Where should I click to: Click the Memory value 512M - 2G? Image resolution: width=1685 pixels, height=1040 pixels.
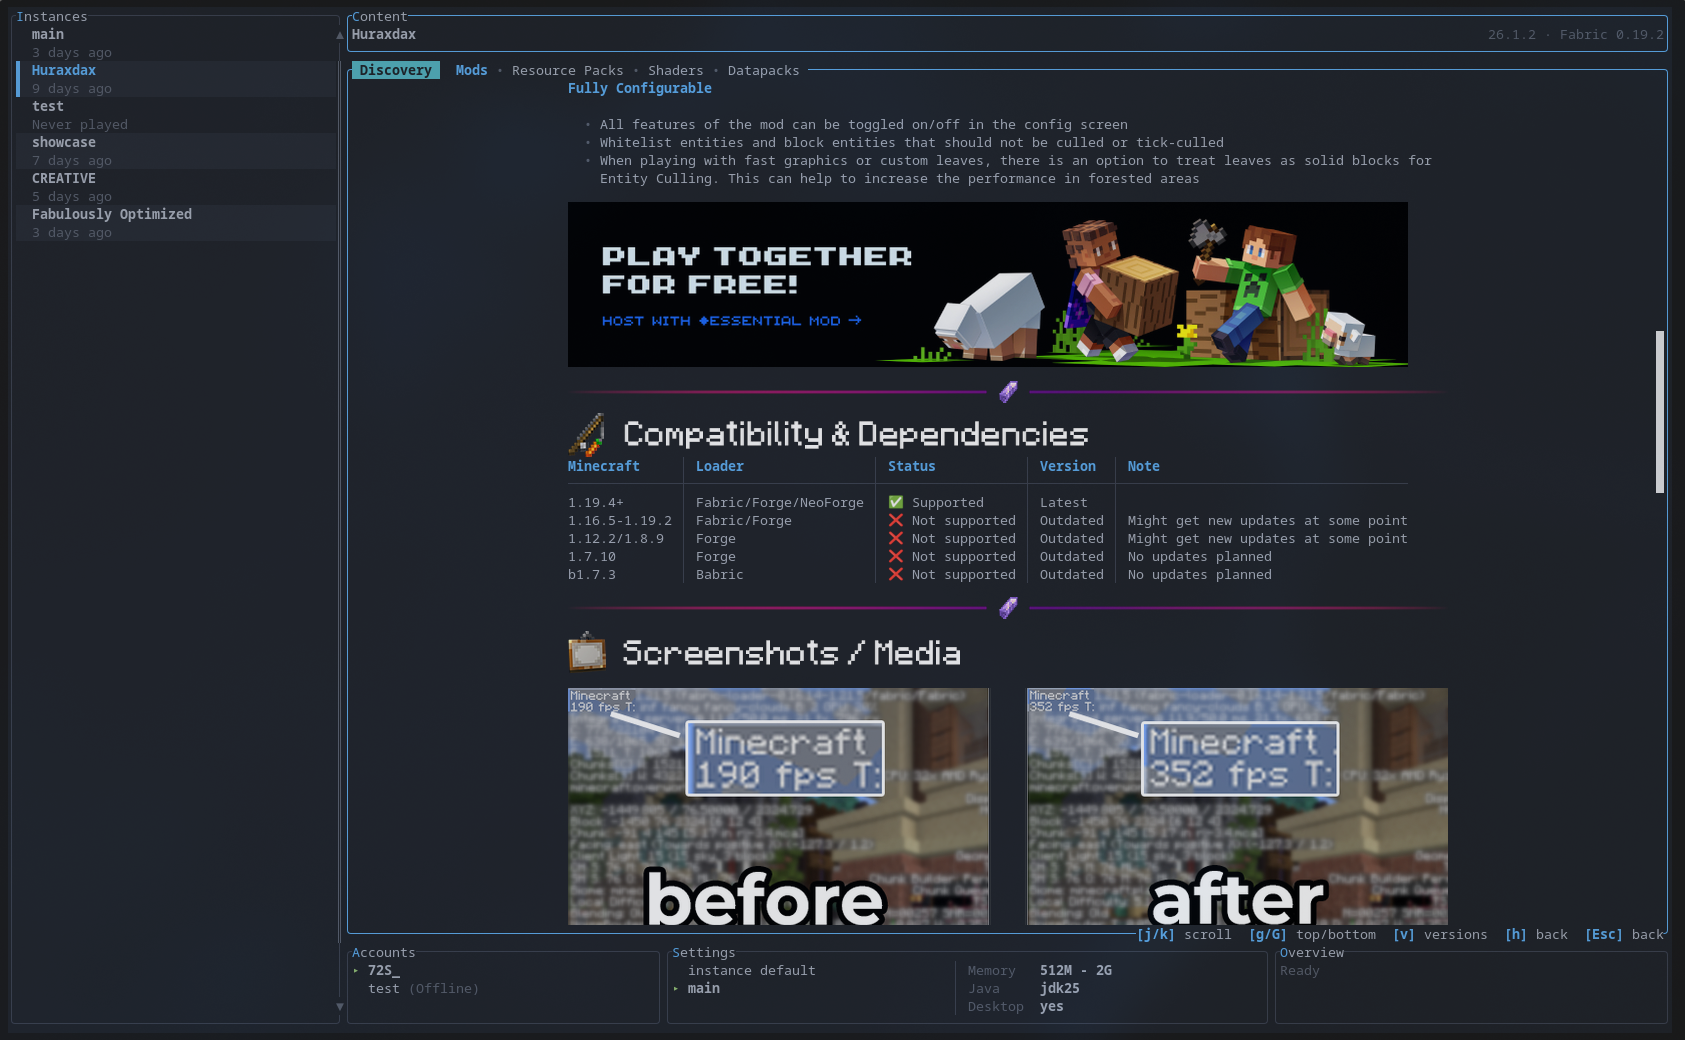pos(1076,970)
